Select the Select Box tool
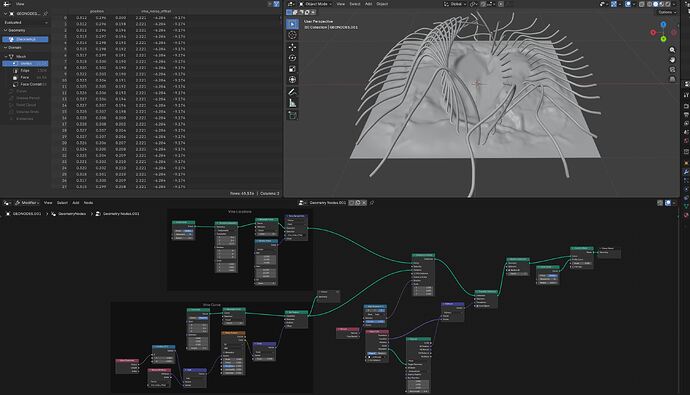The height and width of the screenshot is (395, 690). tap(292, 24)
